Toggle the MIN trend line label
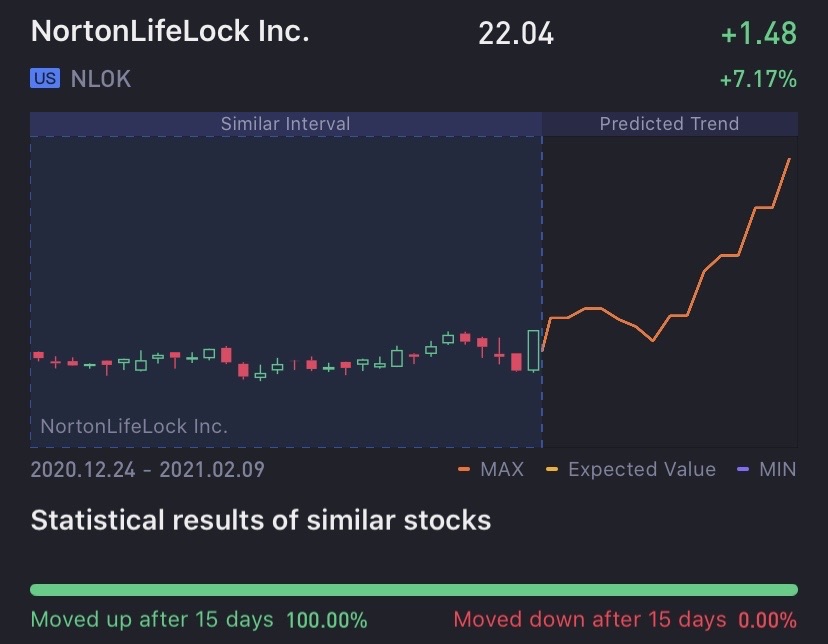Viewport: 828px width, 644px height. [777, 469]
